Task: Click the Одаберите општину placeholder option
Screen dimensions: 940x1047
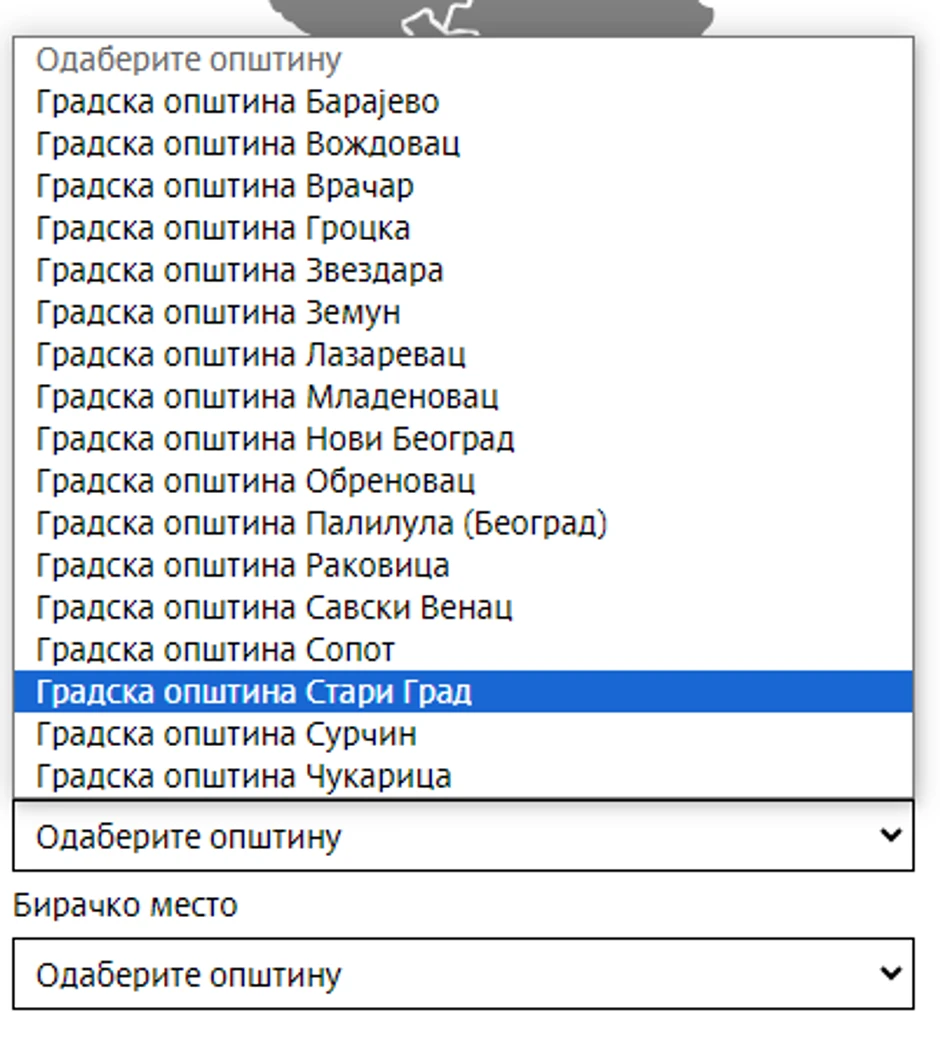Action: pyautogui.click(x=189, y=60)
